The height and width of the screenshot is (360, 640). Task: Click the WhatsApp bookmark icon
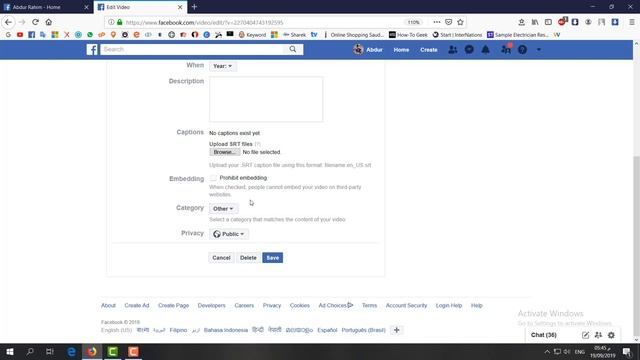click(90, 35)
